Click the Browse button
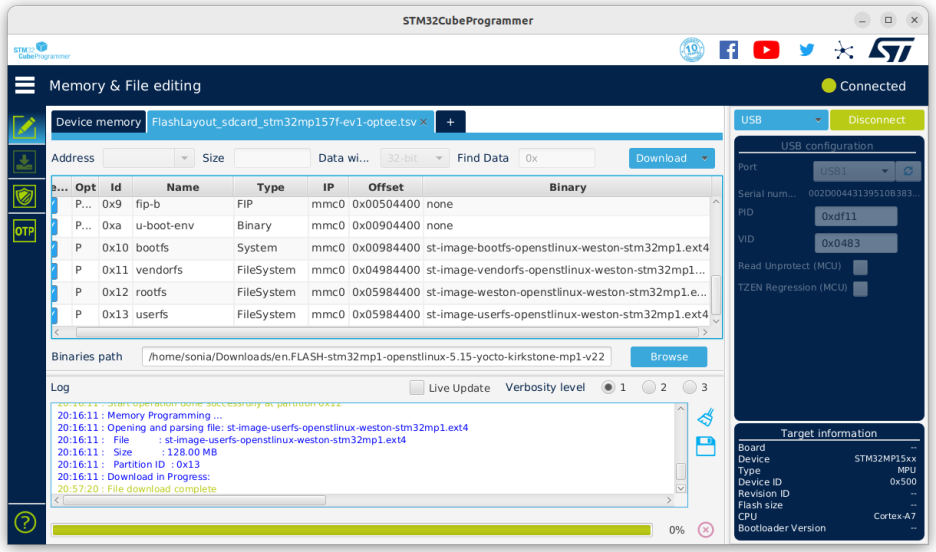936x552 pixels. [669, 357]
